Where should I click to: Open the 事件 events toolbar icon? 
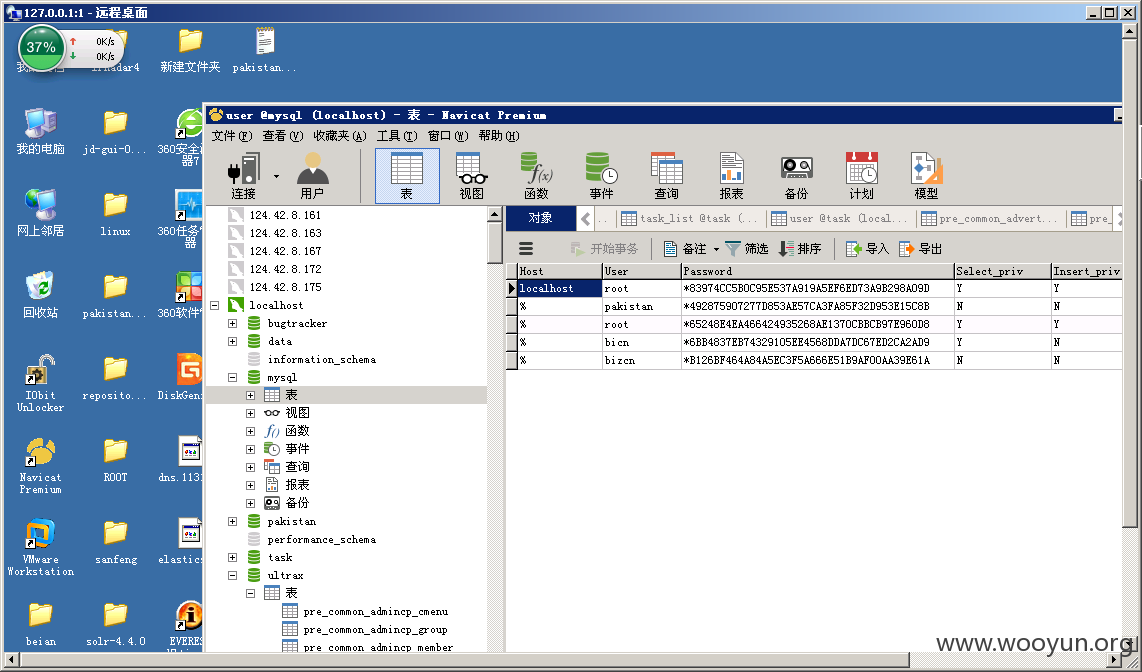tap(602, 175)
